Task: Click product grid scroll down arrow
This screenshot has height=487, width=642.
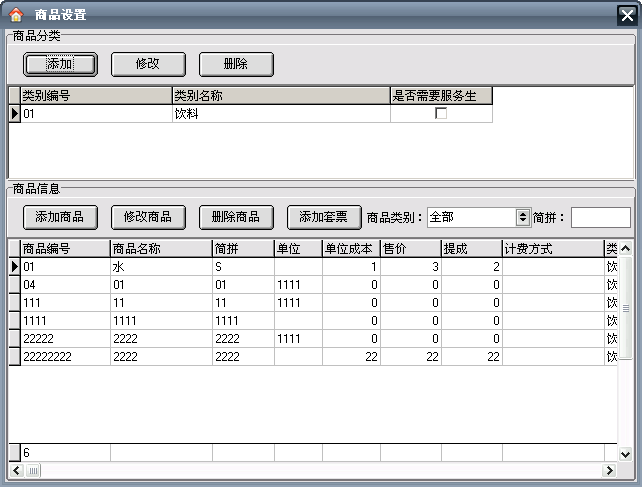Action: [x=625, y=454]
